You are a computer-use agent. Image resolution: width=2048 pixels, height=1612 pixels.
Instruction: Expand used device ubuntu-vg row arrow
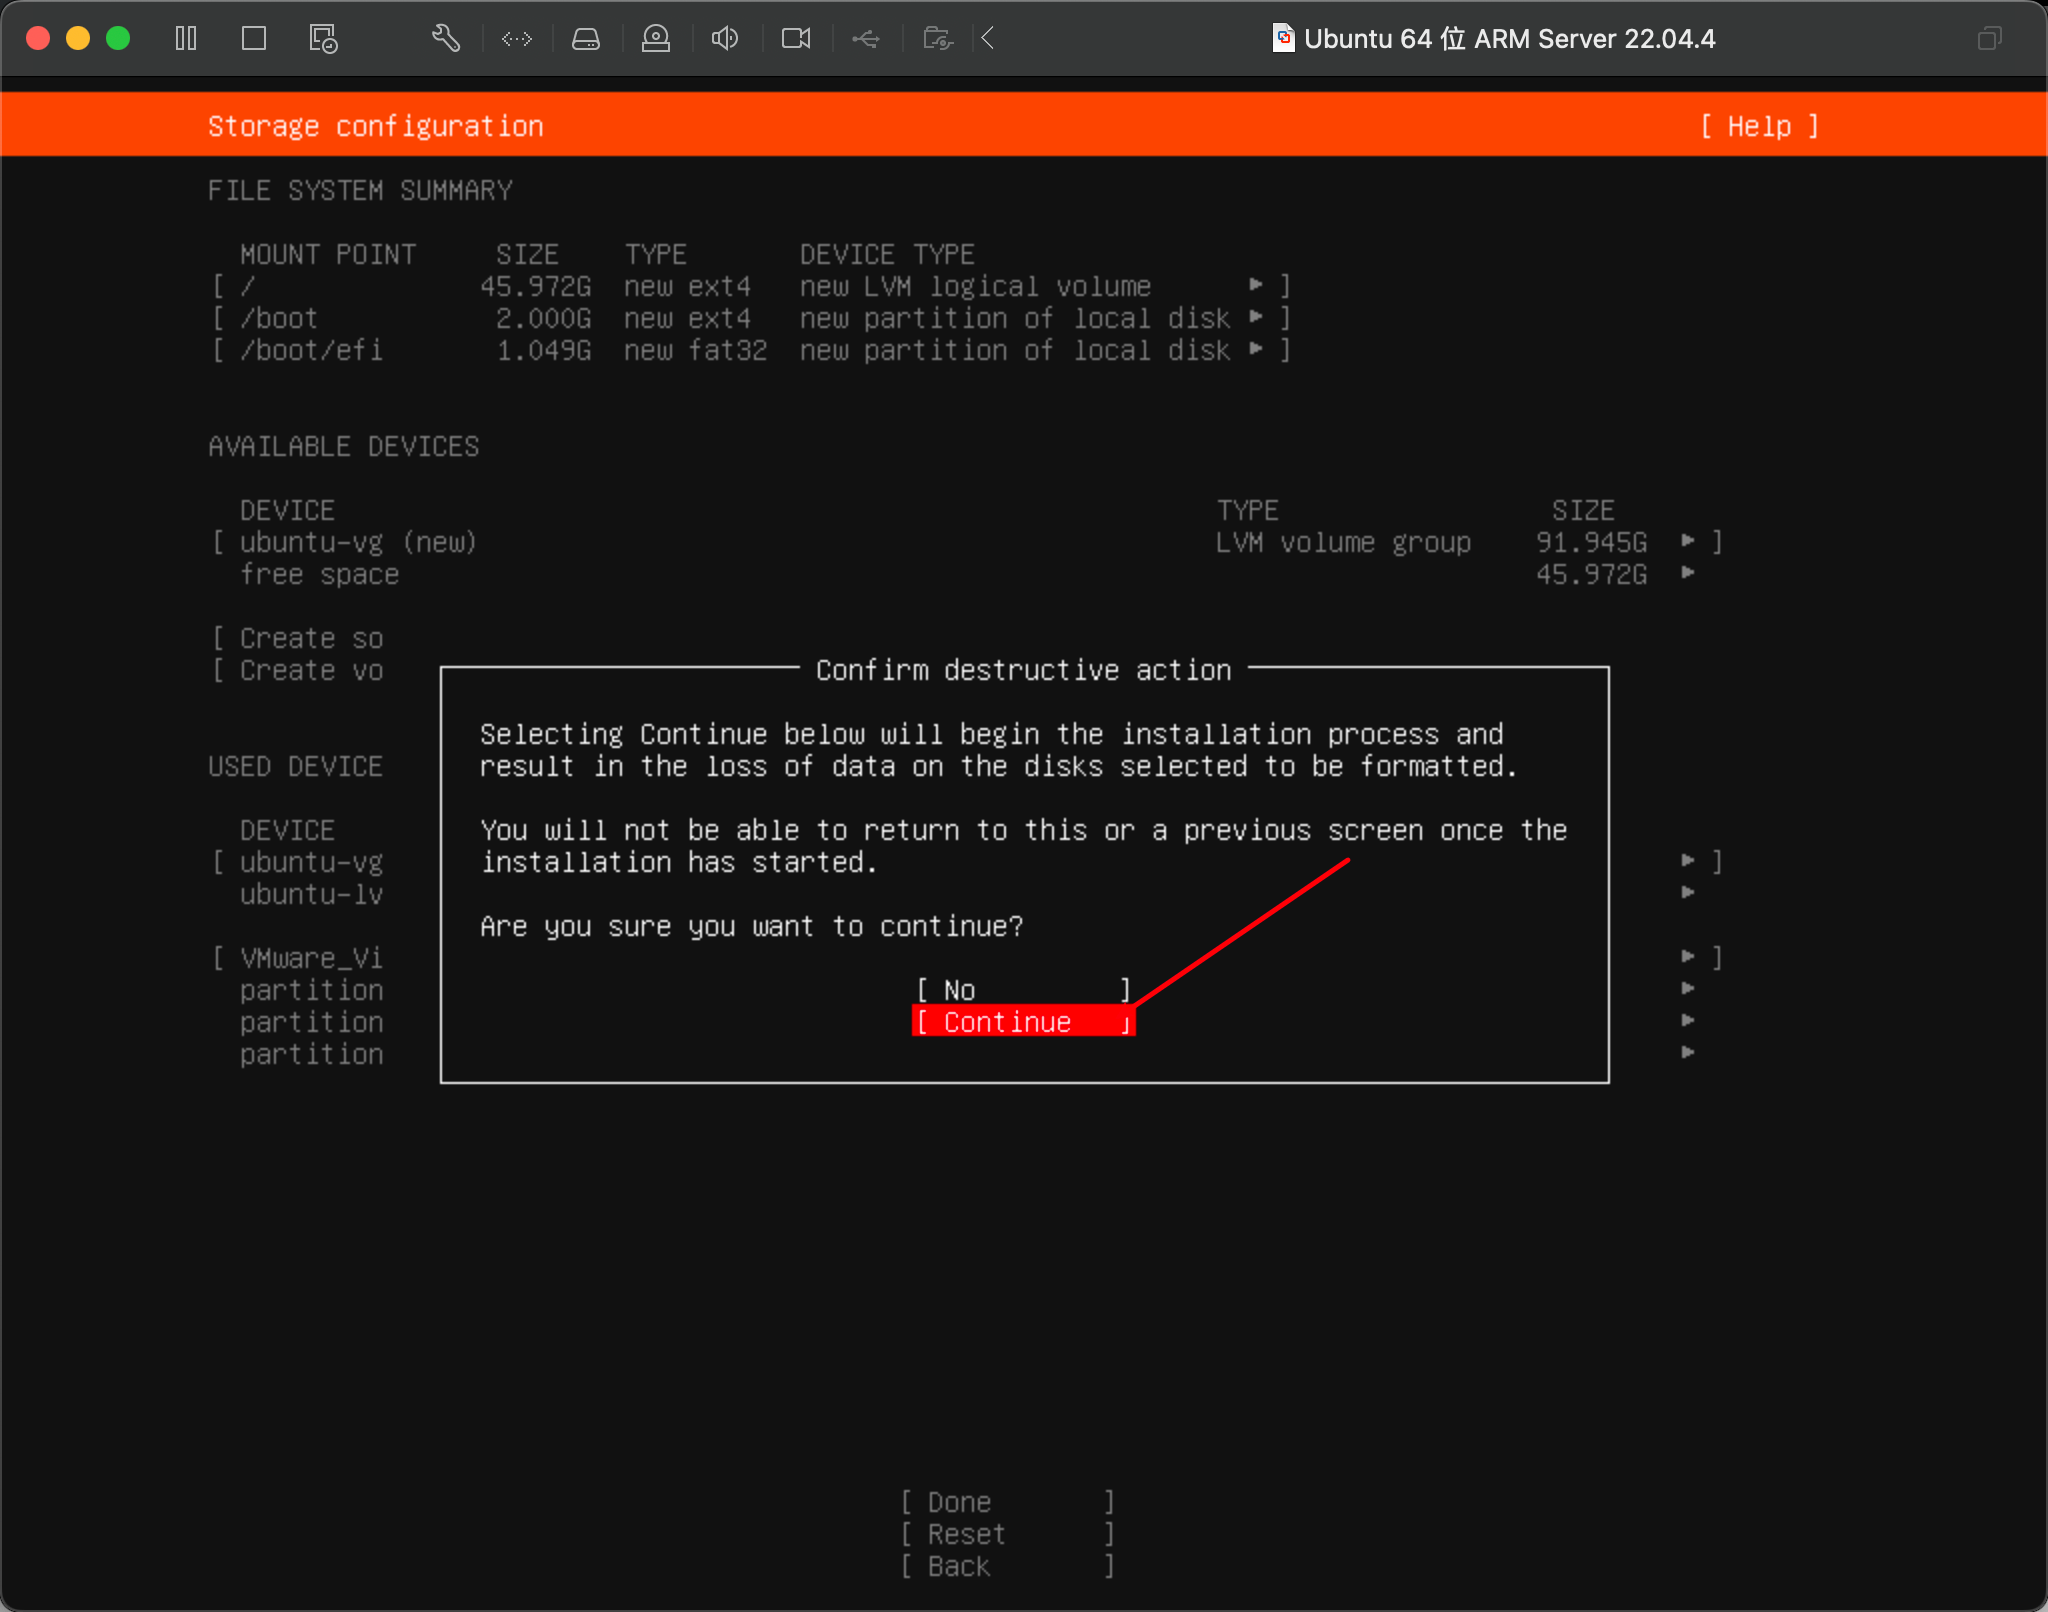click(x=1688, y=861)
